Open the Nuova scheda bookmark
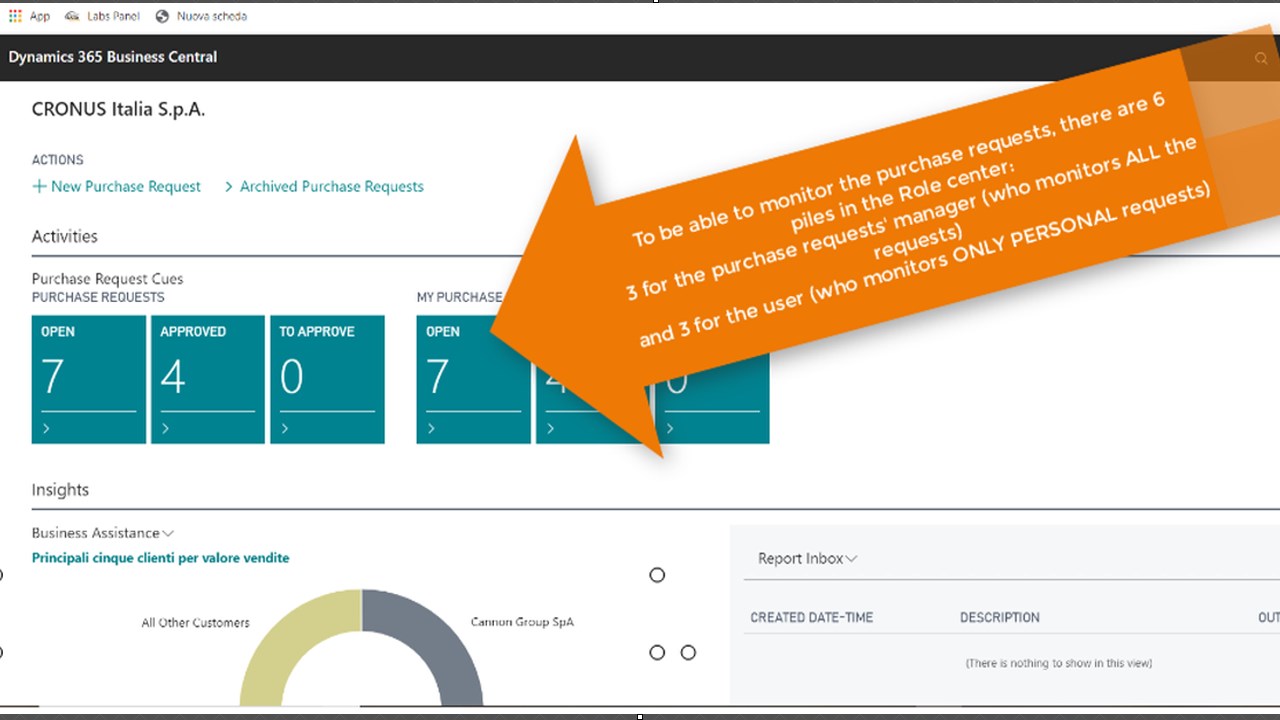Viewport: 1280px width, 720px height. pos(201,16)
